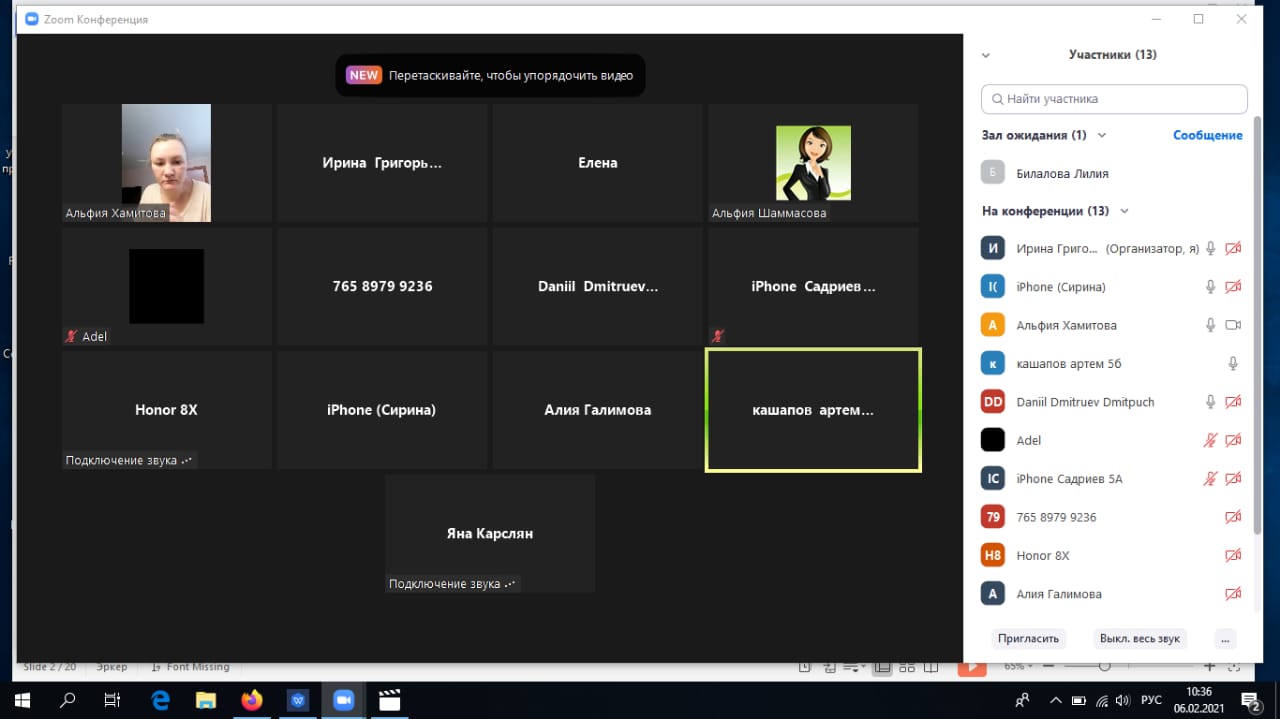Click кашапов артем 5б microphone icon

click(1233, 364)
